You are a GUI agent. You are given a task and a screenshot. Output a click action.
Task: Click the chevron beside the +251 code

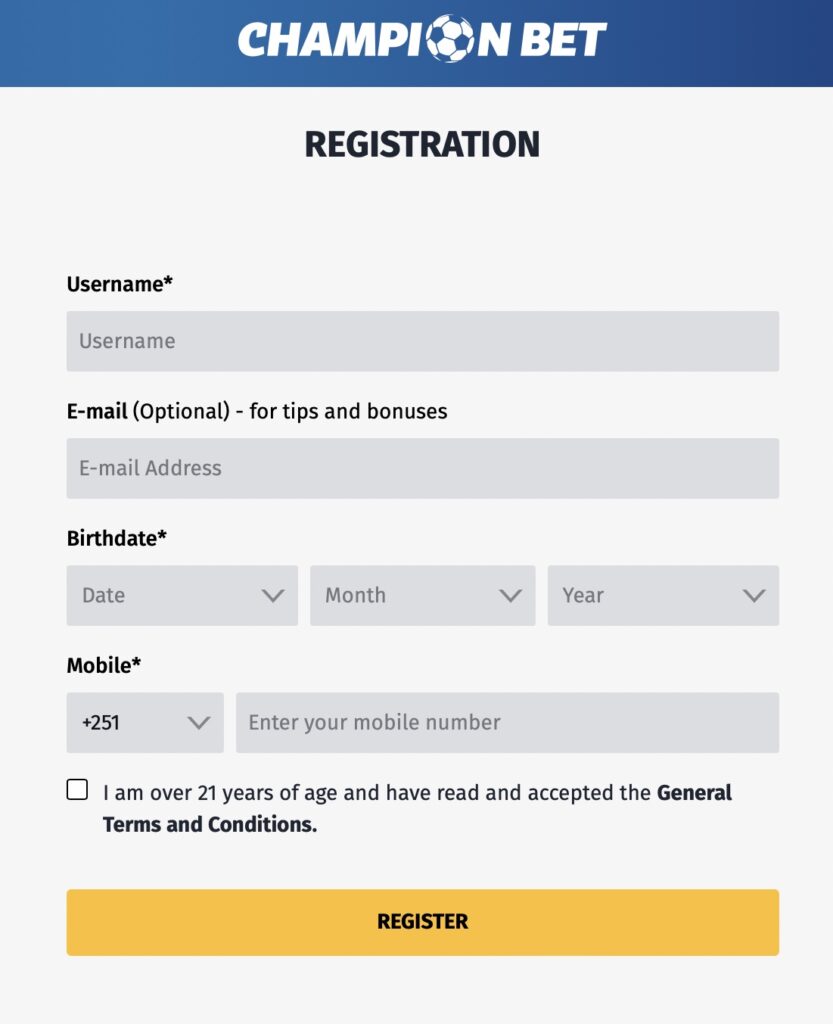point(198,723)
